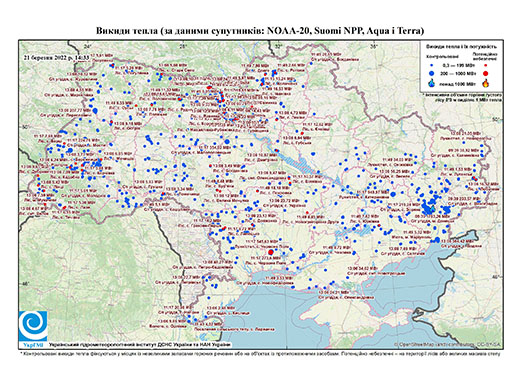This screenshot has height=368, width=520.
Task: Click the footnote text below the map
Action: (x=260, y=353)
